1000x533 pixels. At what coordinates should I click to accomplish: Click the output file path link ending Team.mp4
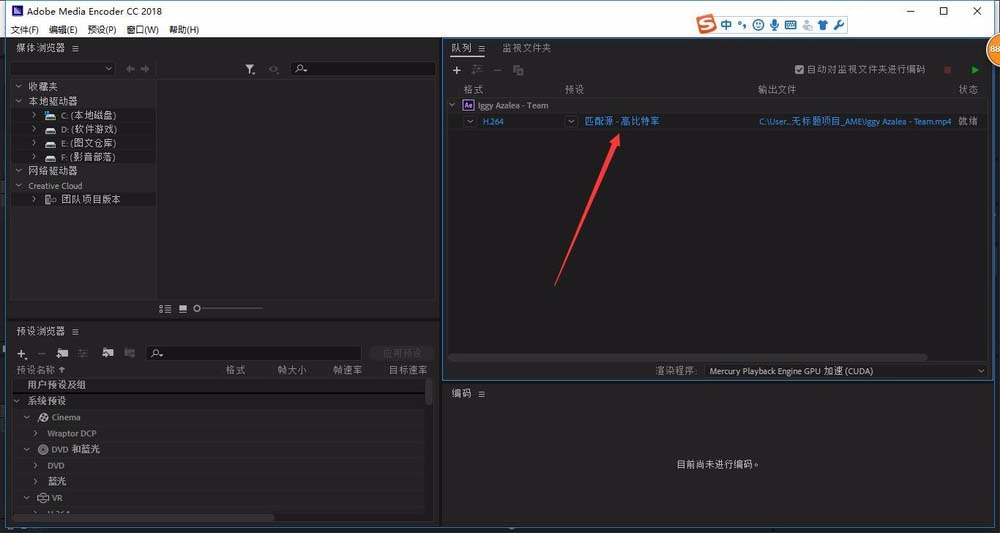coord(855,121)
